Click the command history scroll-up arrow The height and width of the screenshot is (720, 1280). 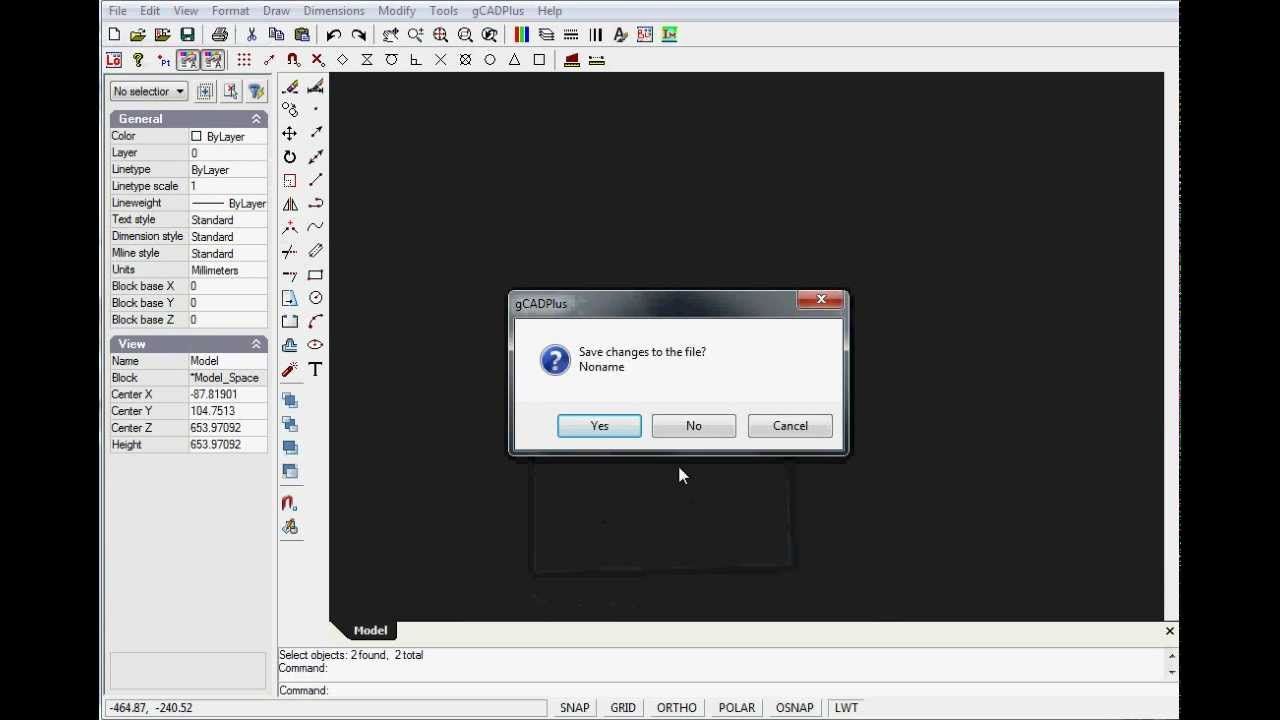[1170, 656]
